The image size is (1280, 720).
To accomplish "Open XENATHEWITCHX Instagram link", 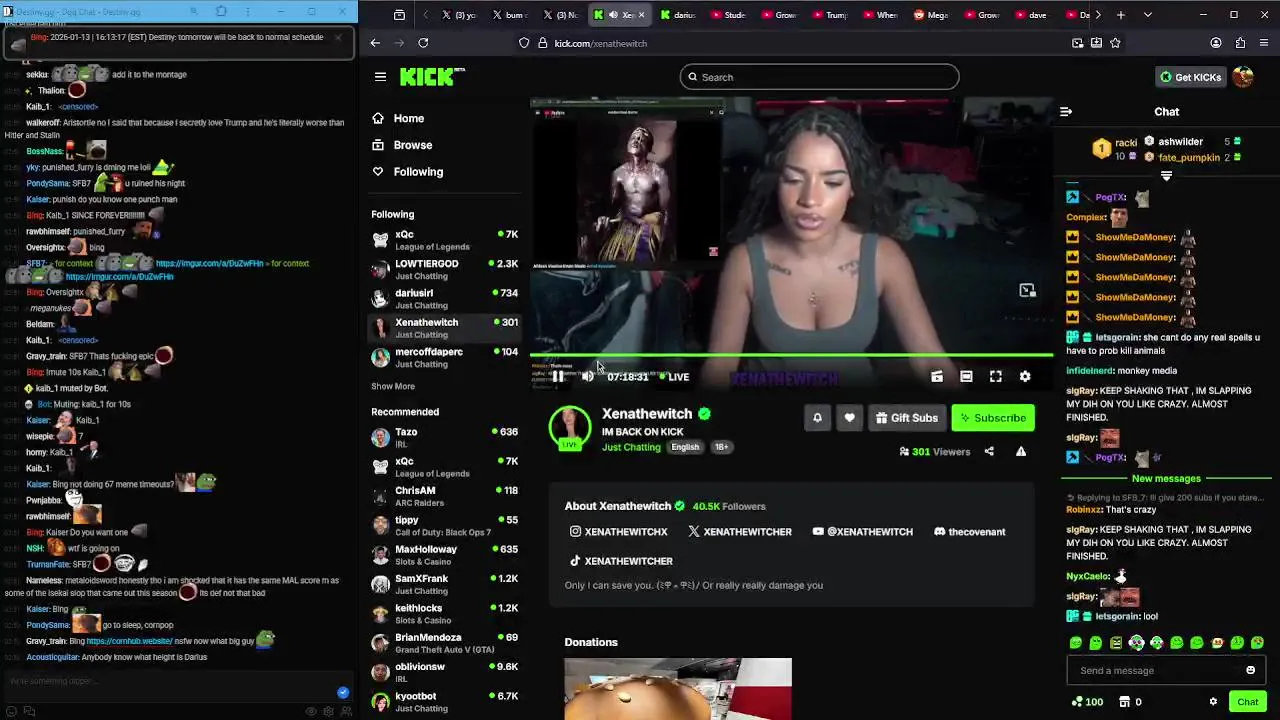I will [x=618, y=532].
